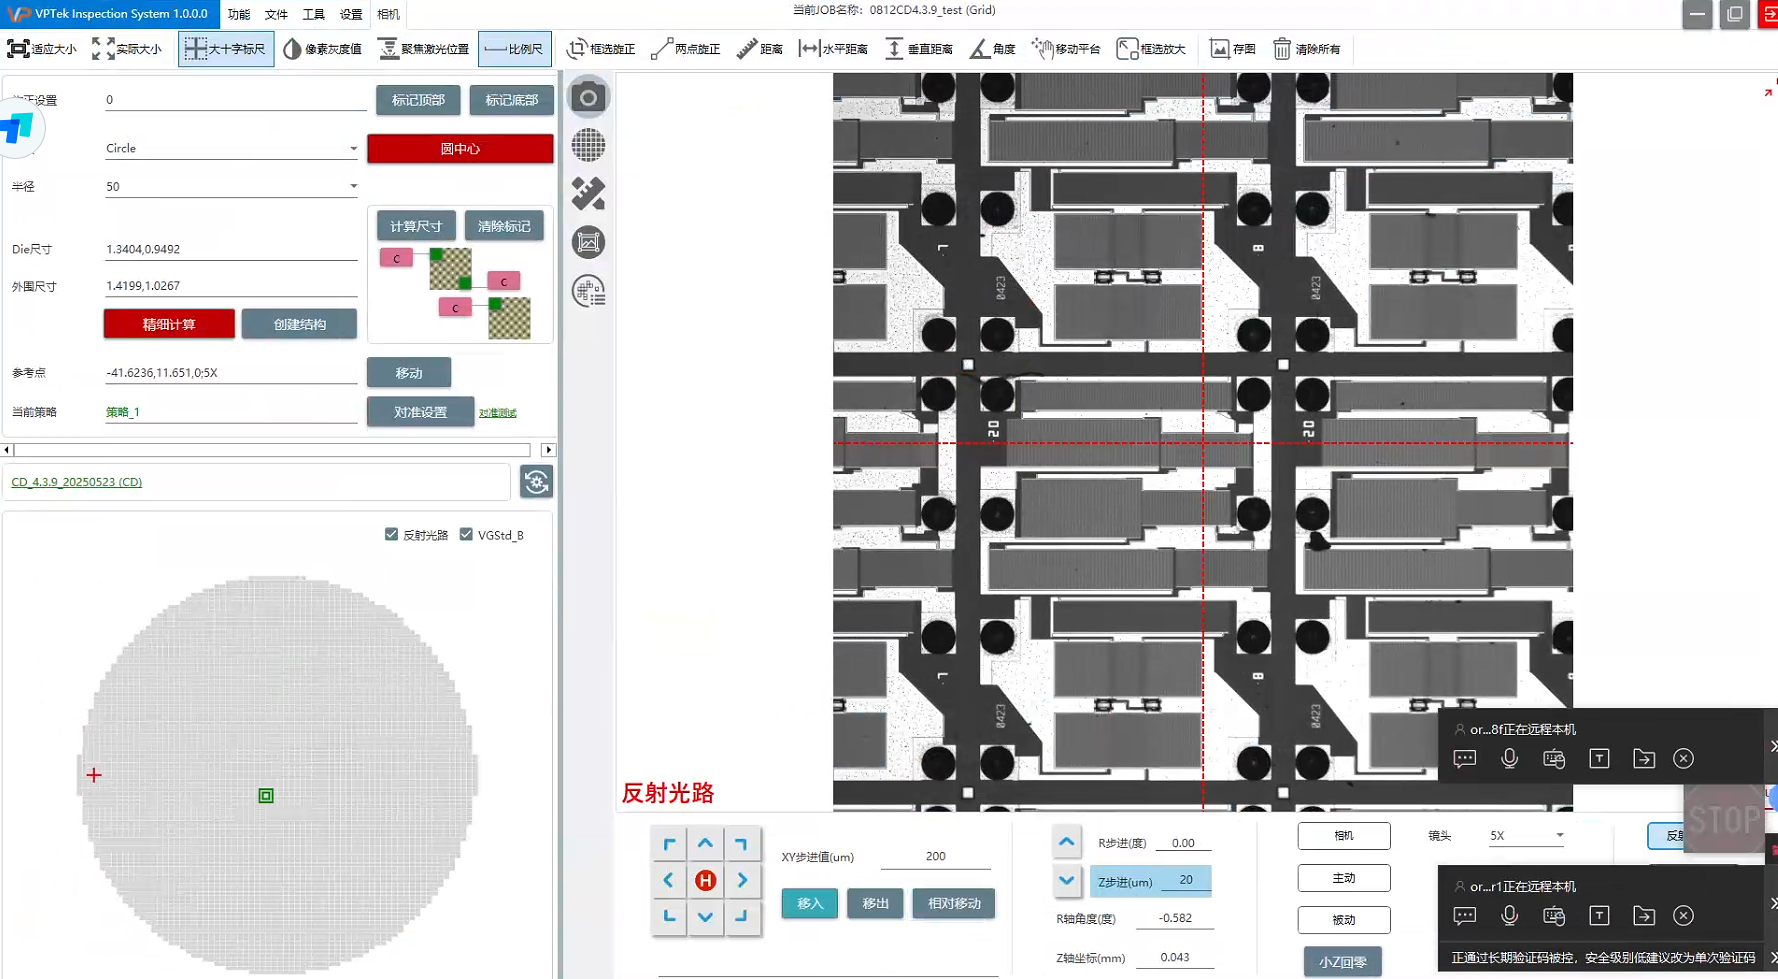
Task: Click 清除所有 trash icon in the toolbar
Action: [1306, 49]
